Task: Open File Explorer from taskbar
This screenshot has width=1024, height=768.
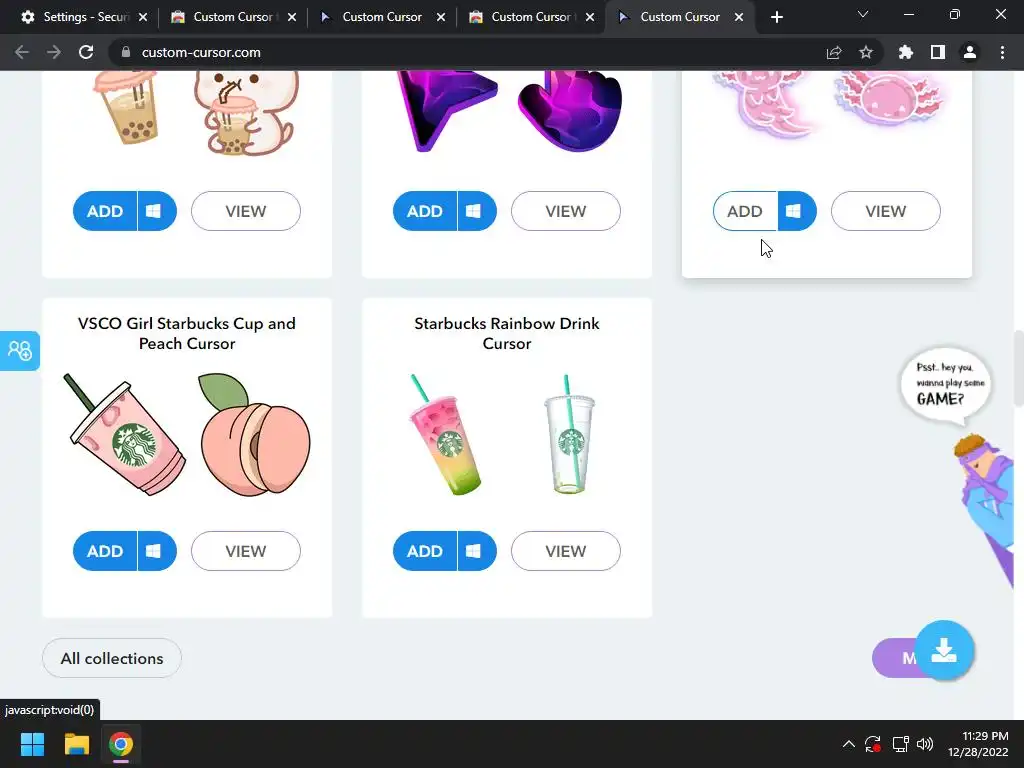Action: click(x=76, y=744)
